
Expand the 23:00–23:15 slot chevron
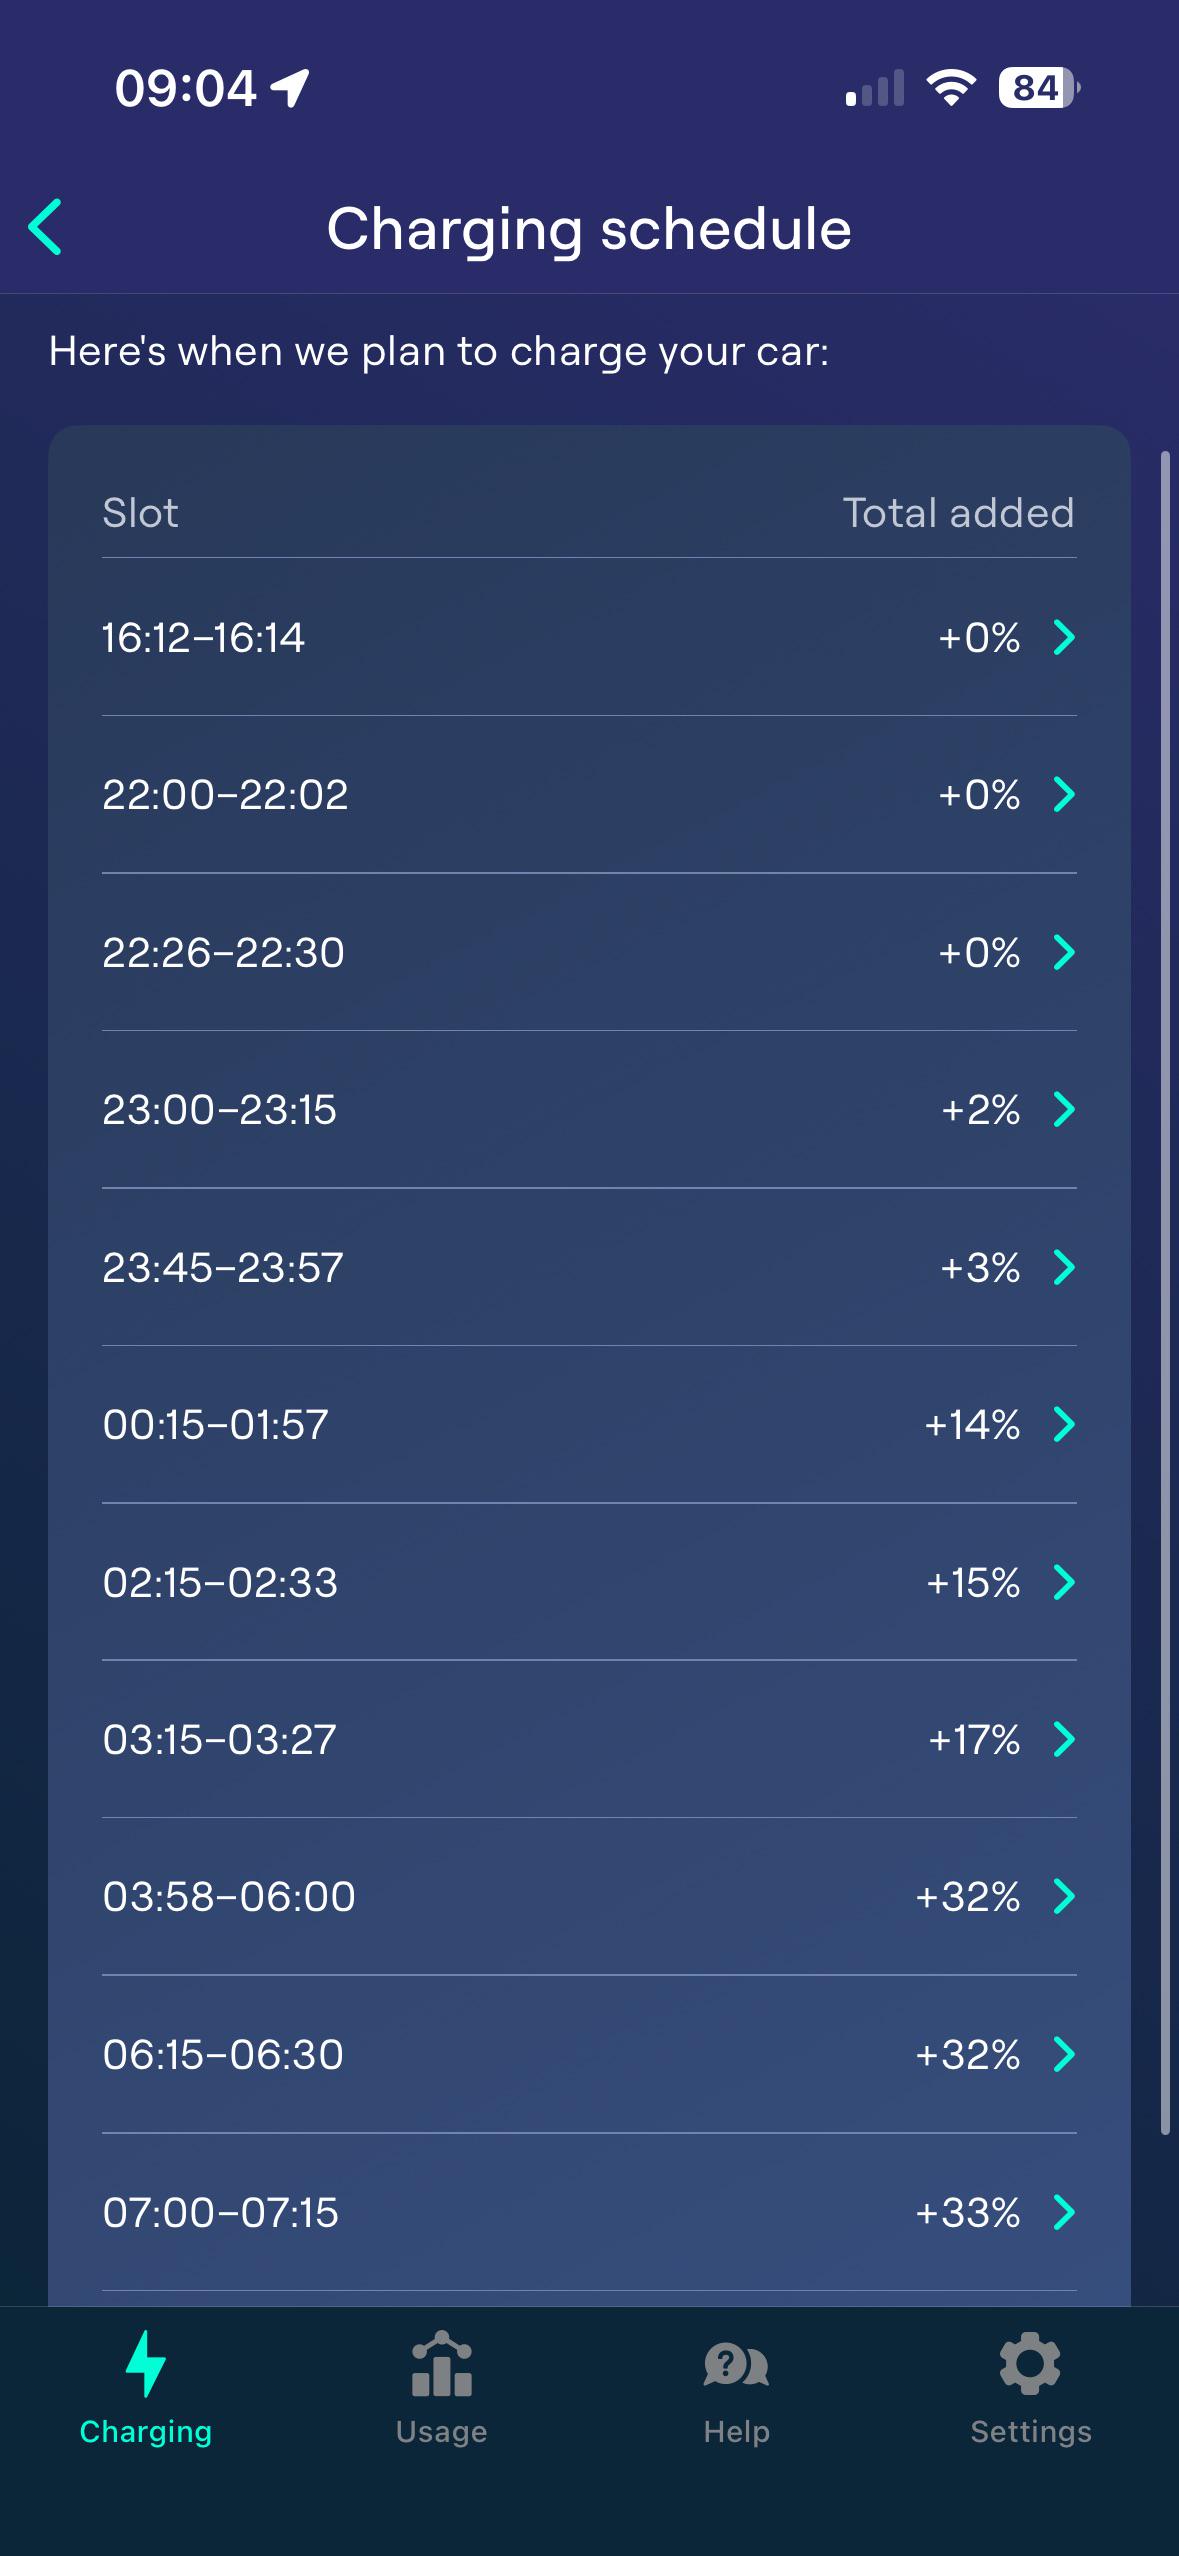pos(1064,1109)
